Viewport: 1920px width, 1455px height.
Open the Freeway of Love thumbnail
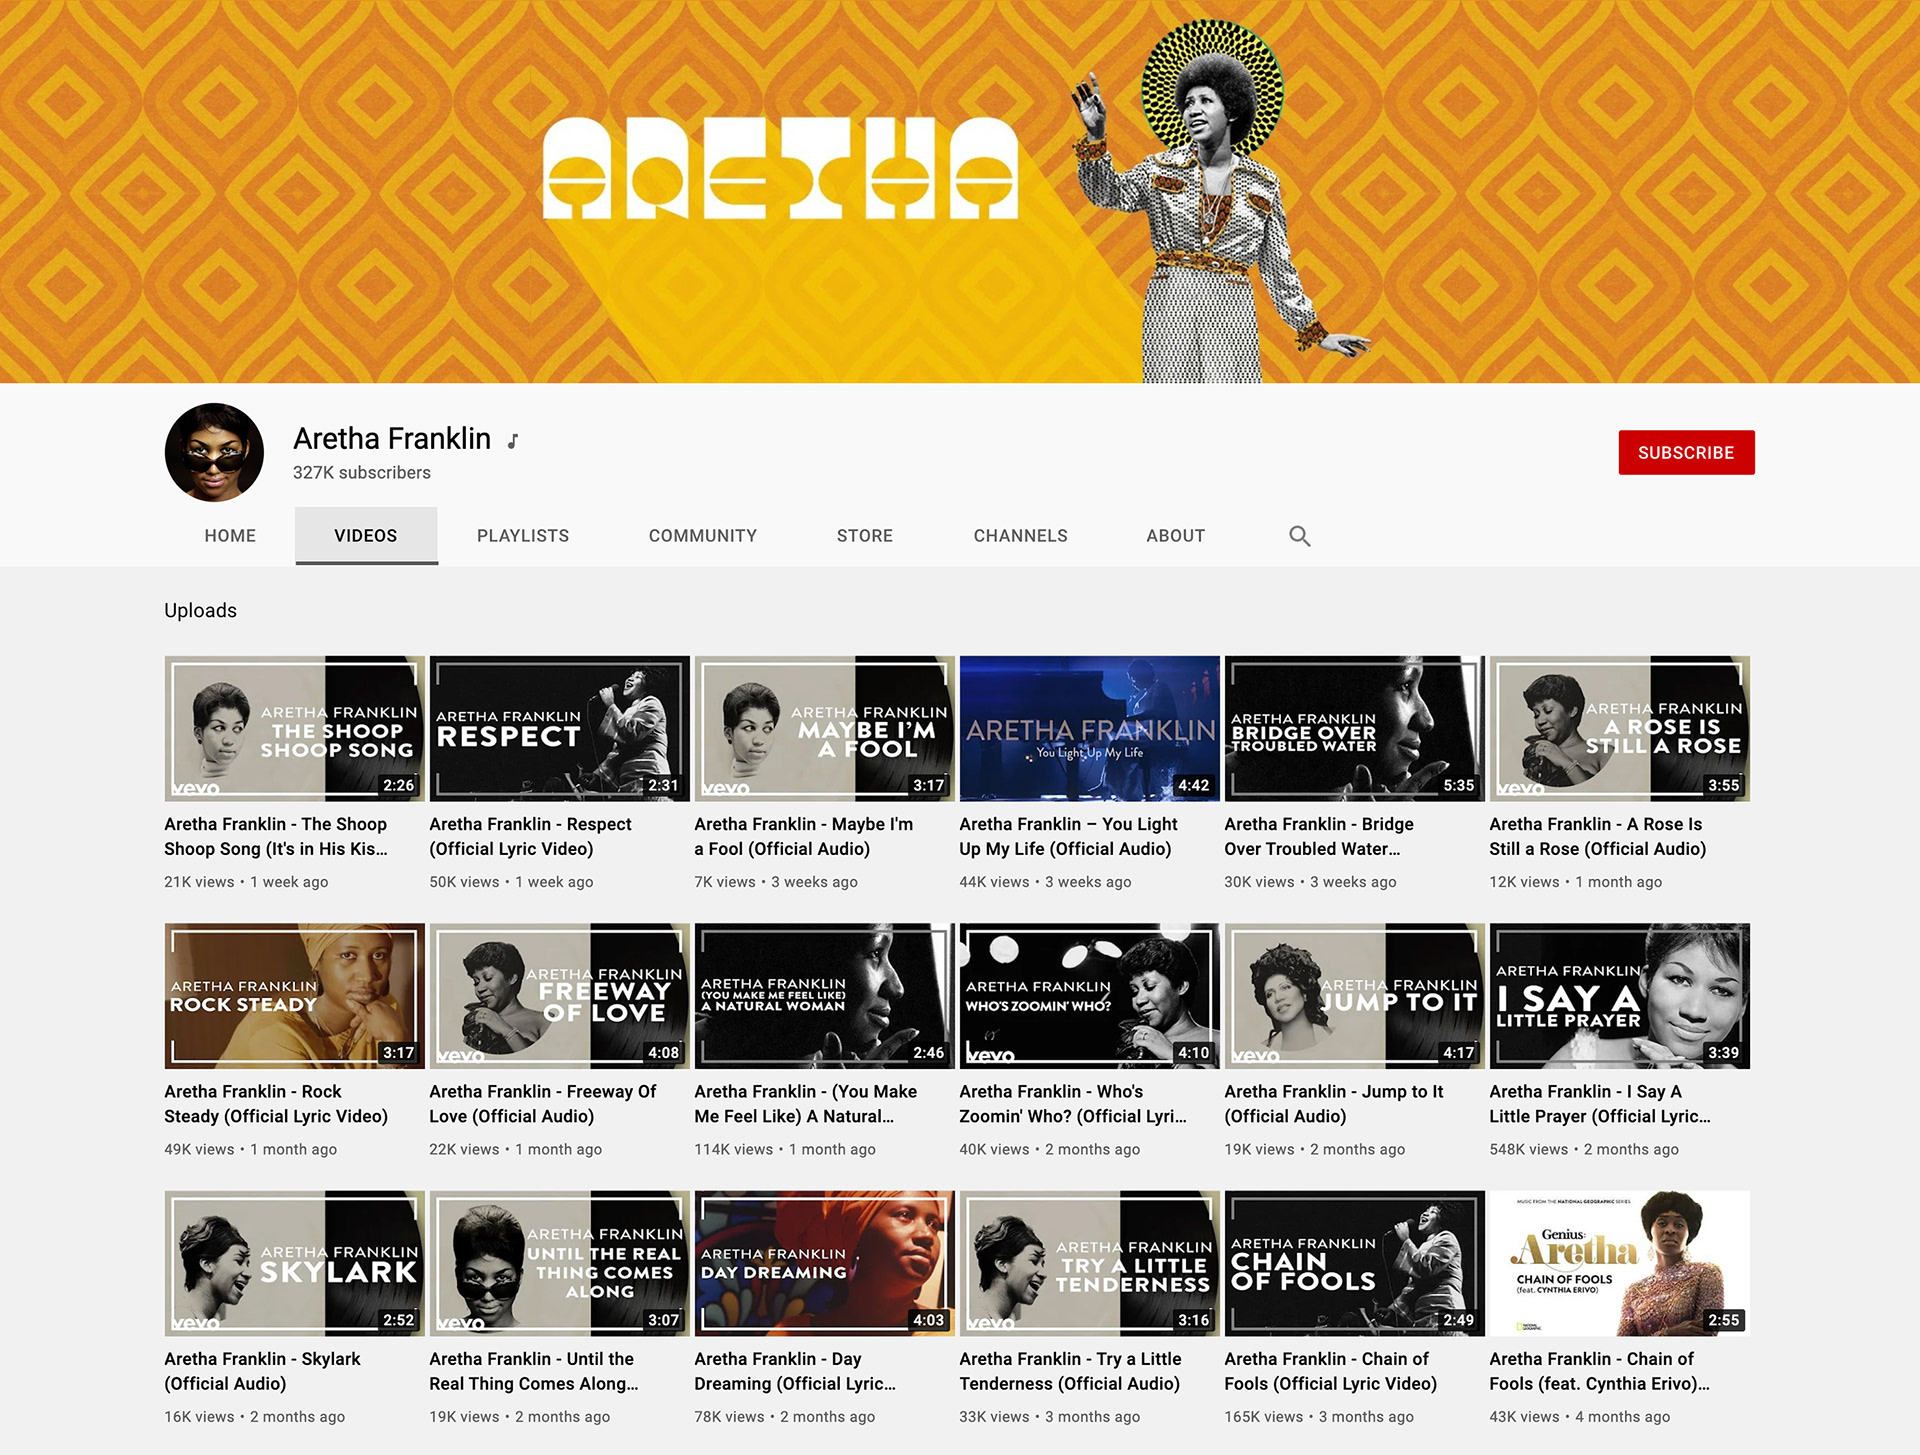[559, 996]
